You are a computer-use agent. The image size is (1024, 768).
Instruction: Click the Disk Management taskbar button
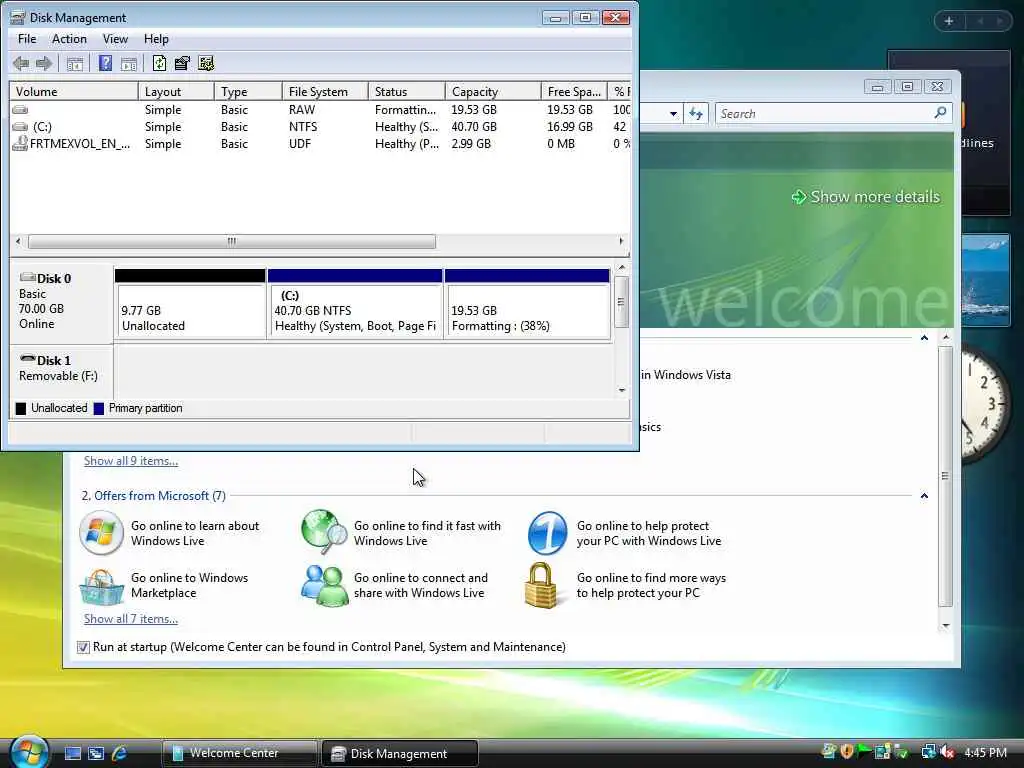pyautogui.click(x=400, y=754)
